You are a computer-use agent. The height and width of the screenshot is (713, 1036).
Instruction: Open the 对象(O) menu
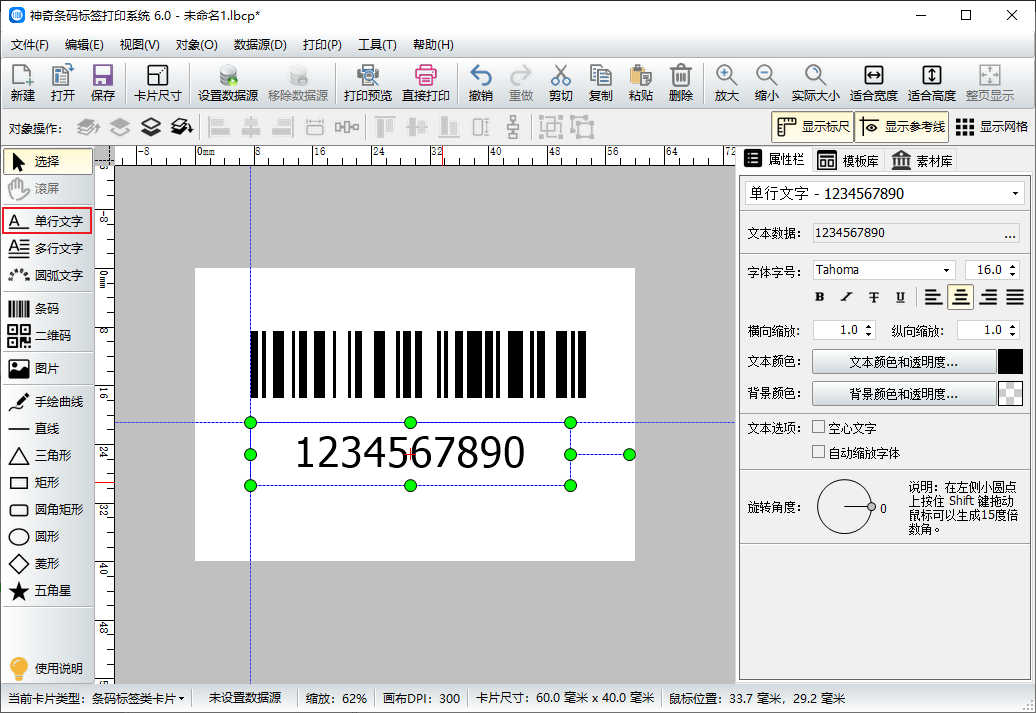click(x=196, y=45)
